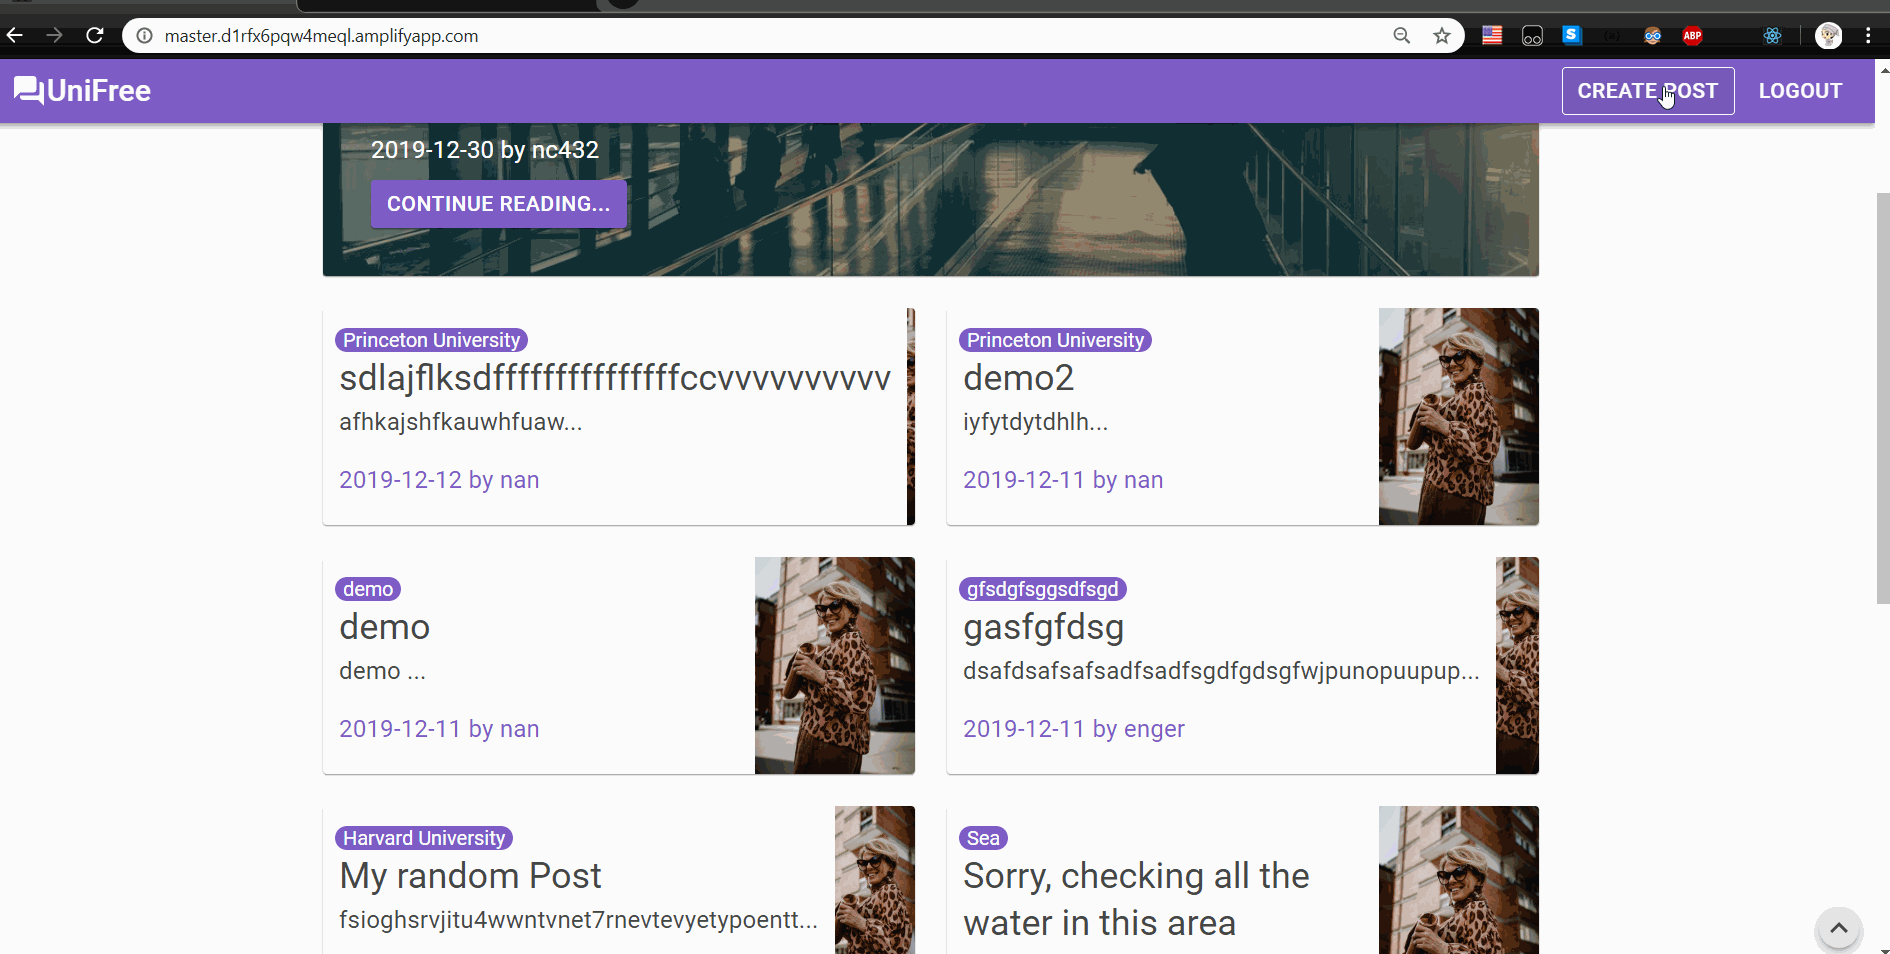Click date on demo2 card
Viewport: 1890px width, 954px height.
(1063, 480)
